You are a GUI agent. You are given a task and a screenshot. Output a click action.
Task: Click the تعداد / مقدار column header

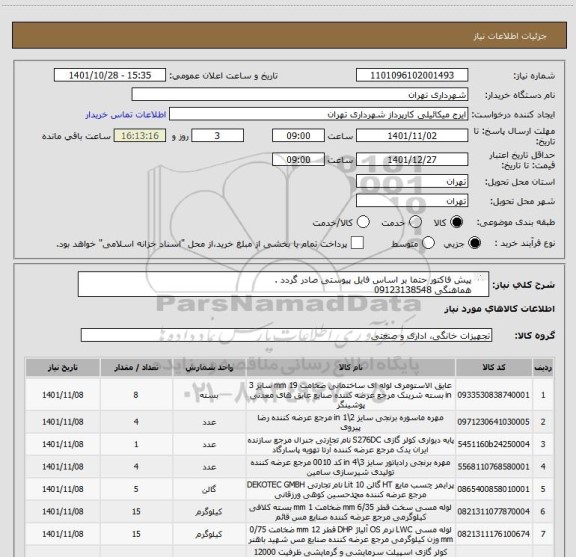point(136,367)
